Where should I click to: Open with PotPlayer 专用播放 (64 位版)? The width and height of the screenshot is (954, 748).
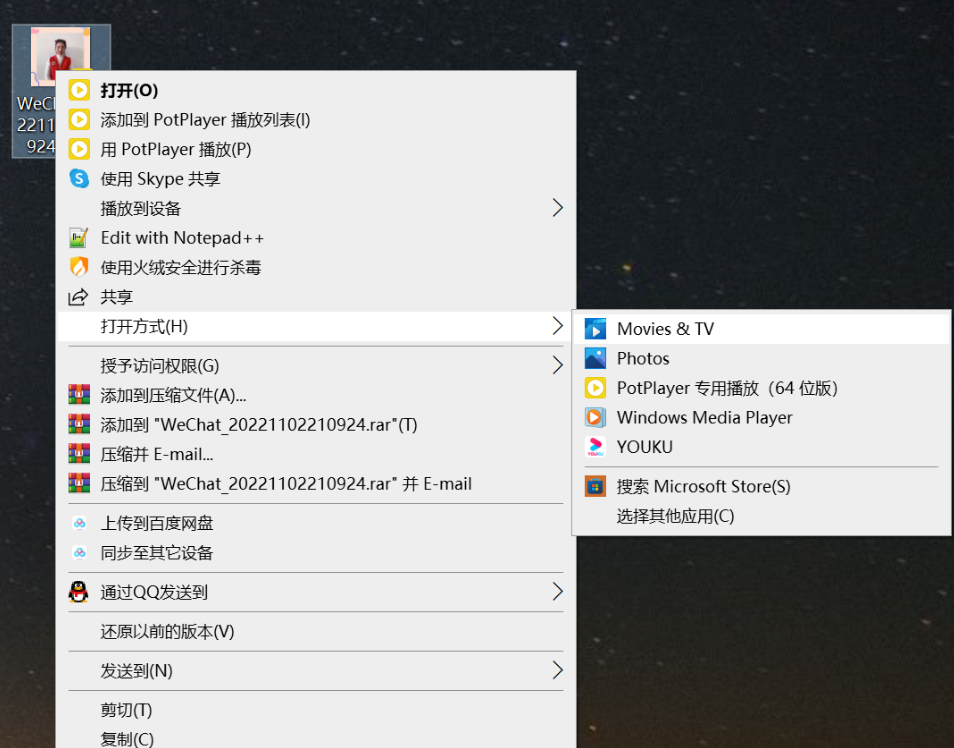coord(761,388)
